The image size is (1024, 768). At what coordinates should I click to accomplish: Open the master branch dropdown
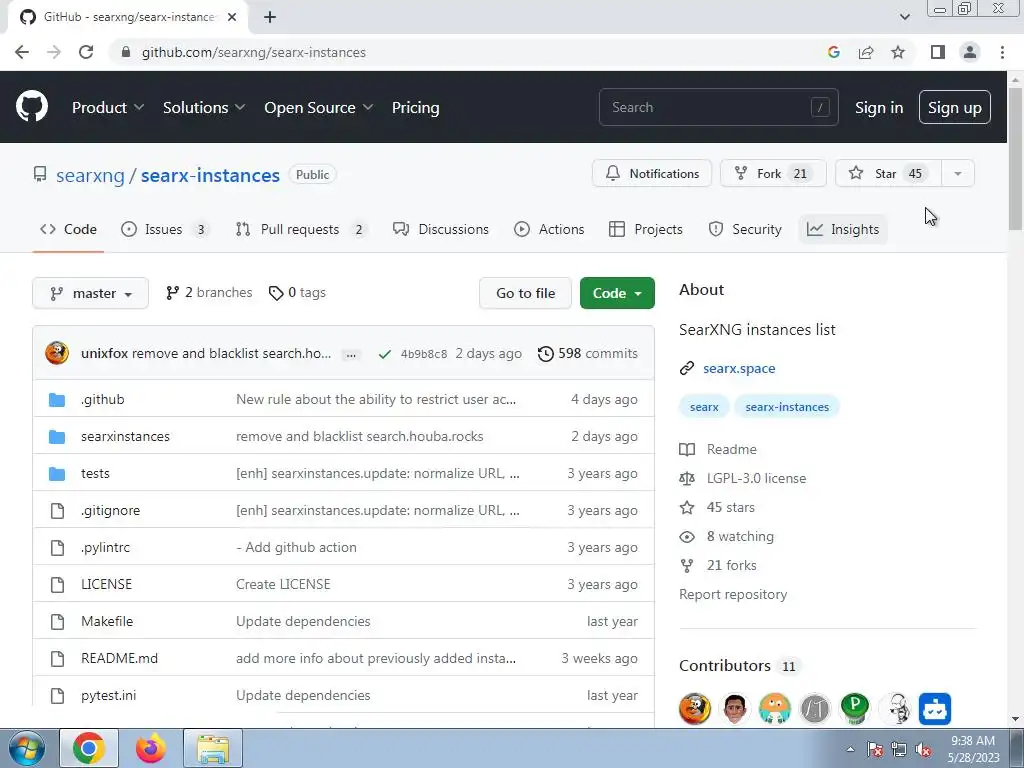90,293
